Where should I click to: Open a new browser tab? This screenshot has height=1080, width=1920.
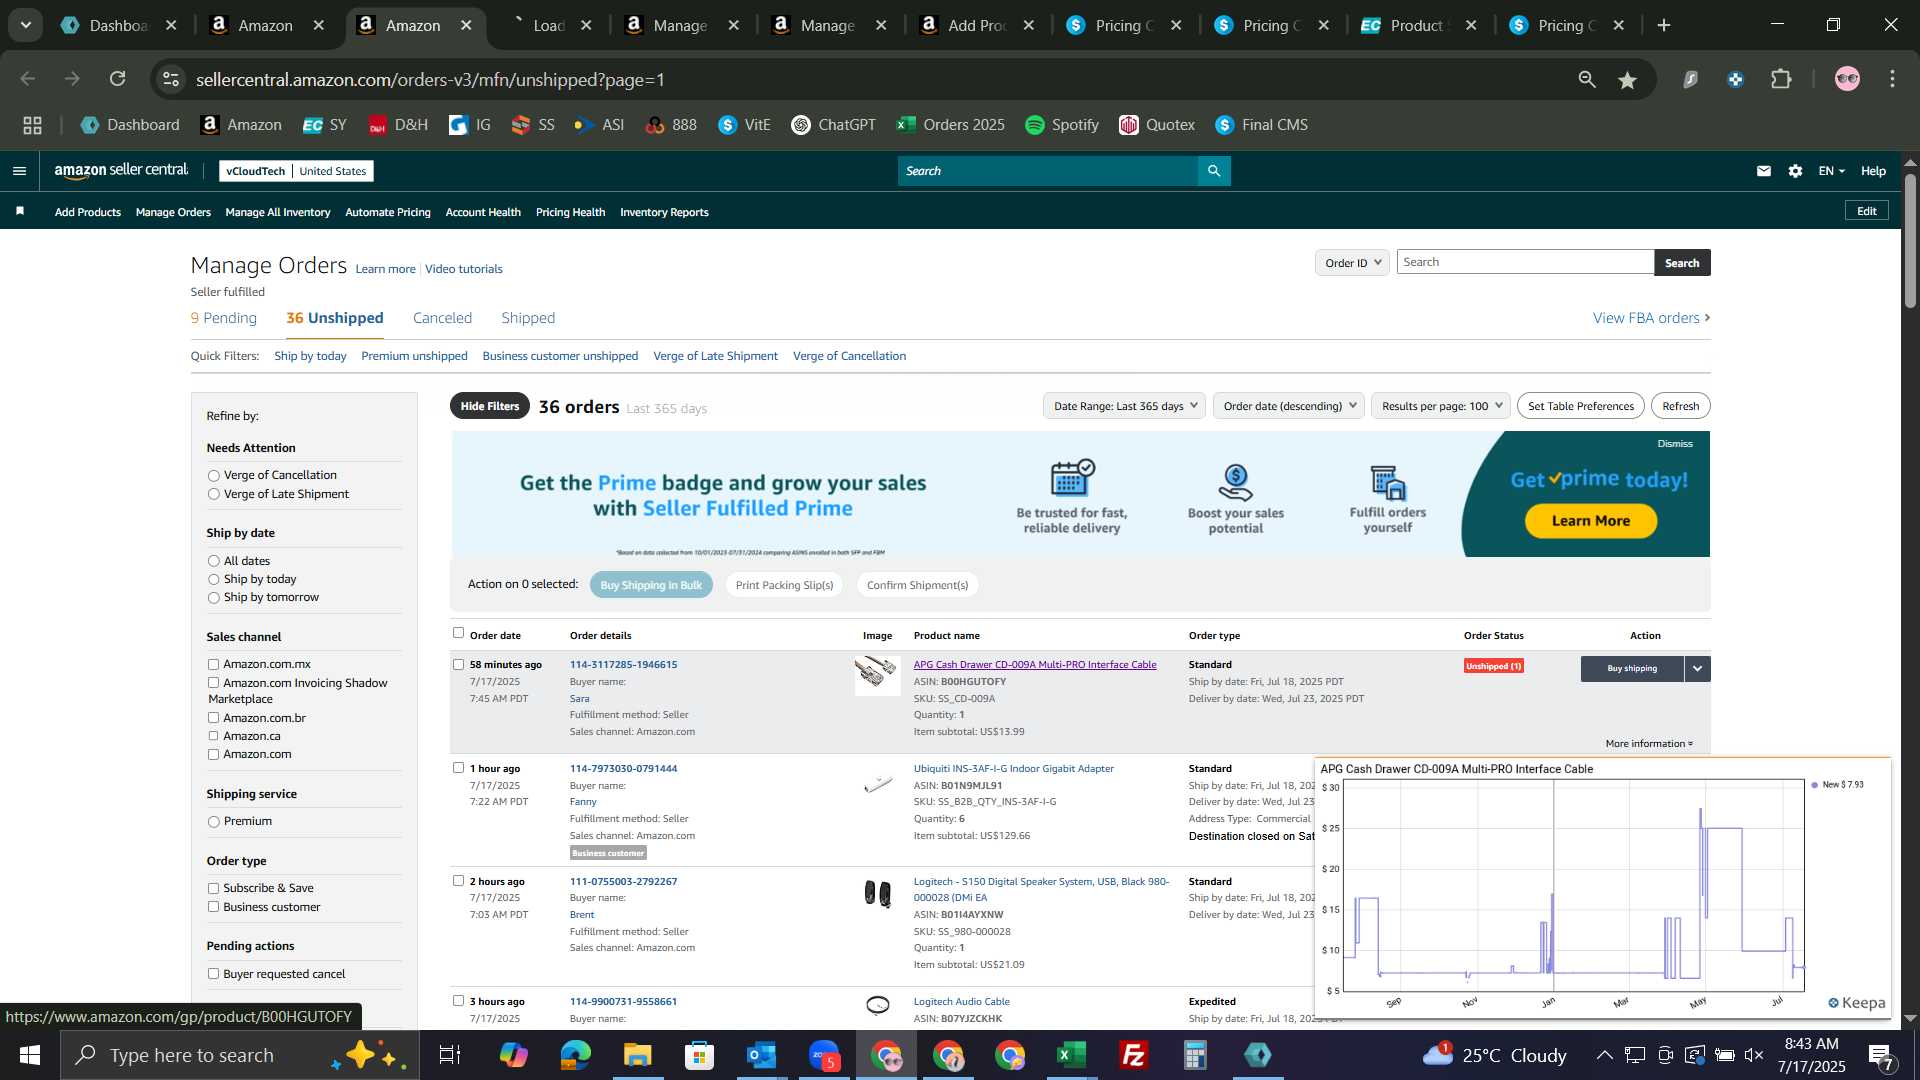[x=1664, y=25]
